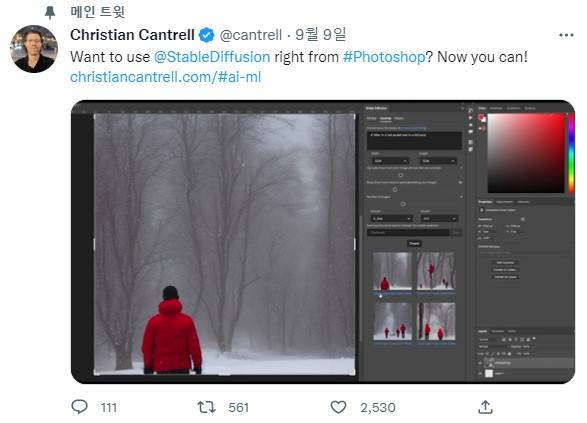587x423 pixels.
Task: Click the Dream button in Stable Diffusion panel
Action: 414,244
